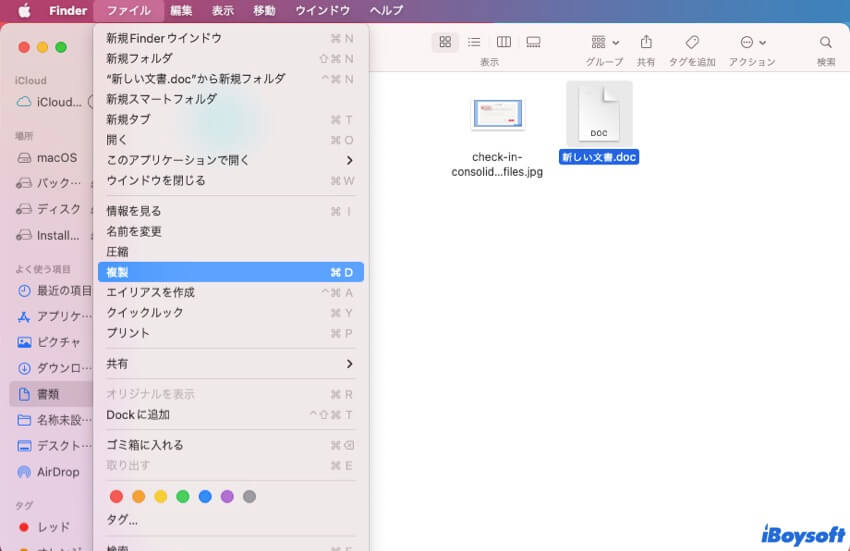Apply the orange tag color dot
Image resolution: width=850 pixels, height=551 pixels.
(138, 496)
